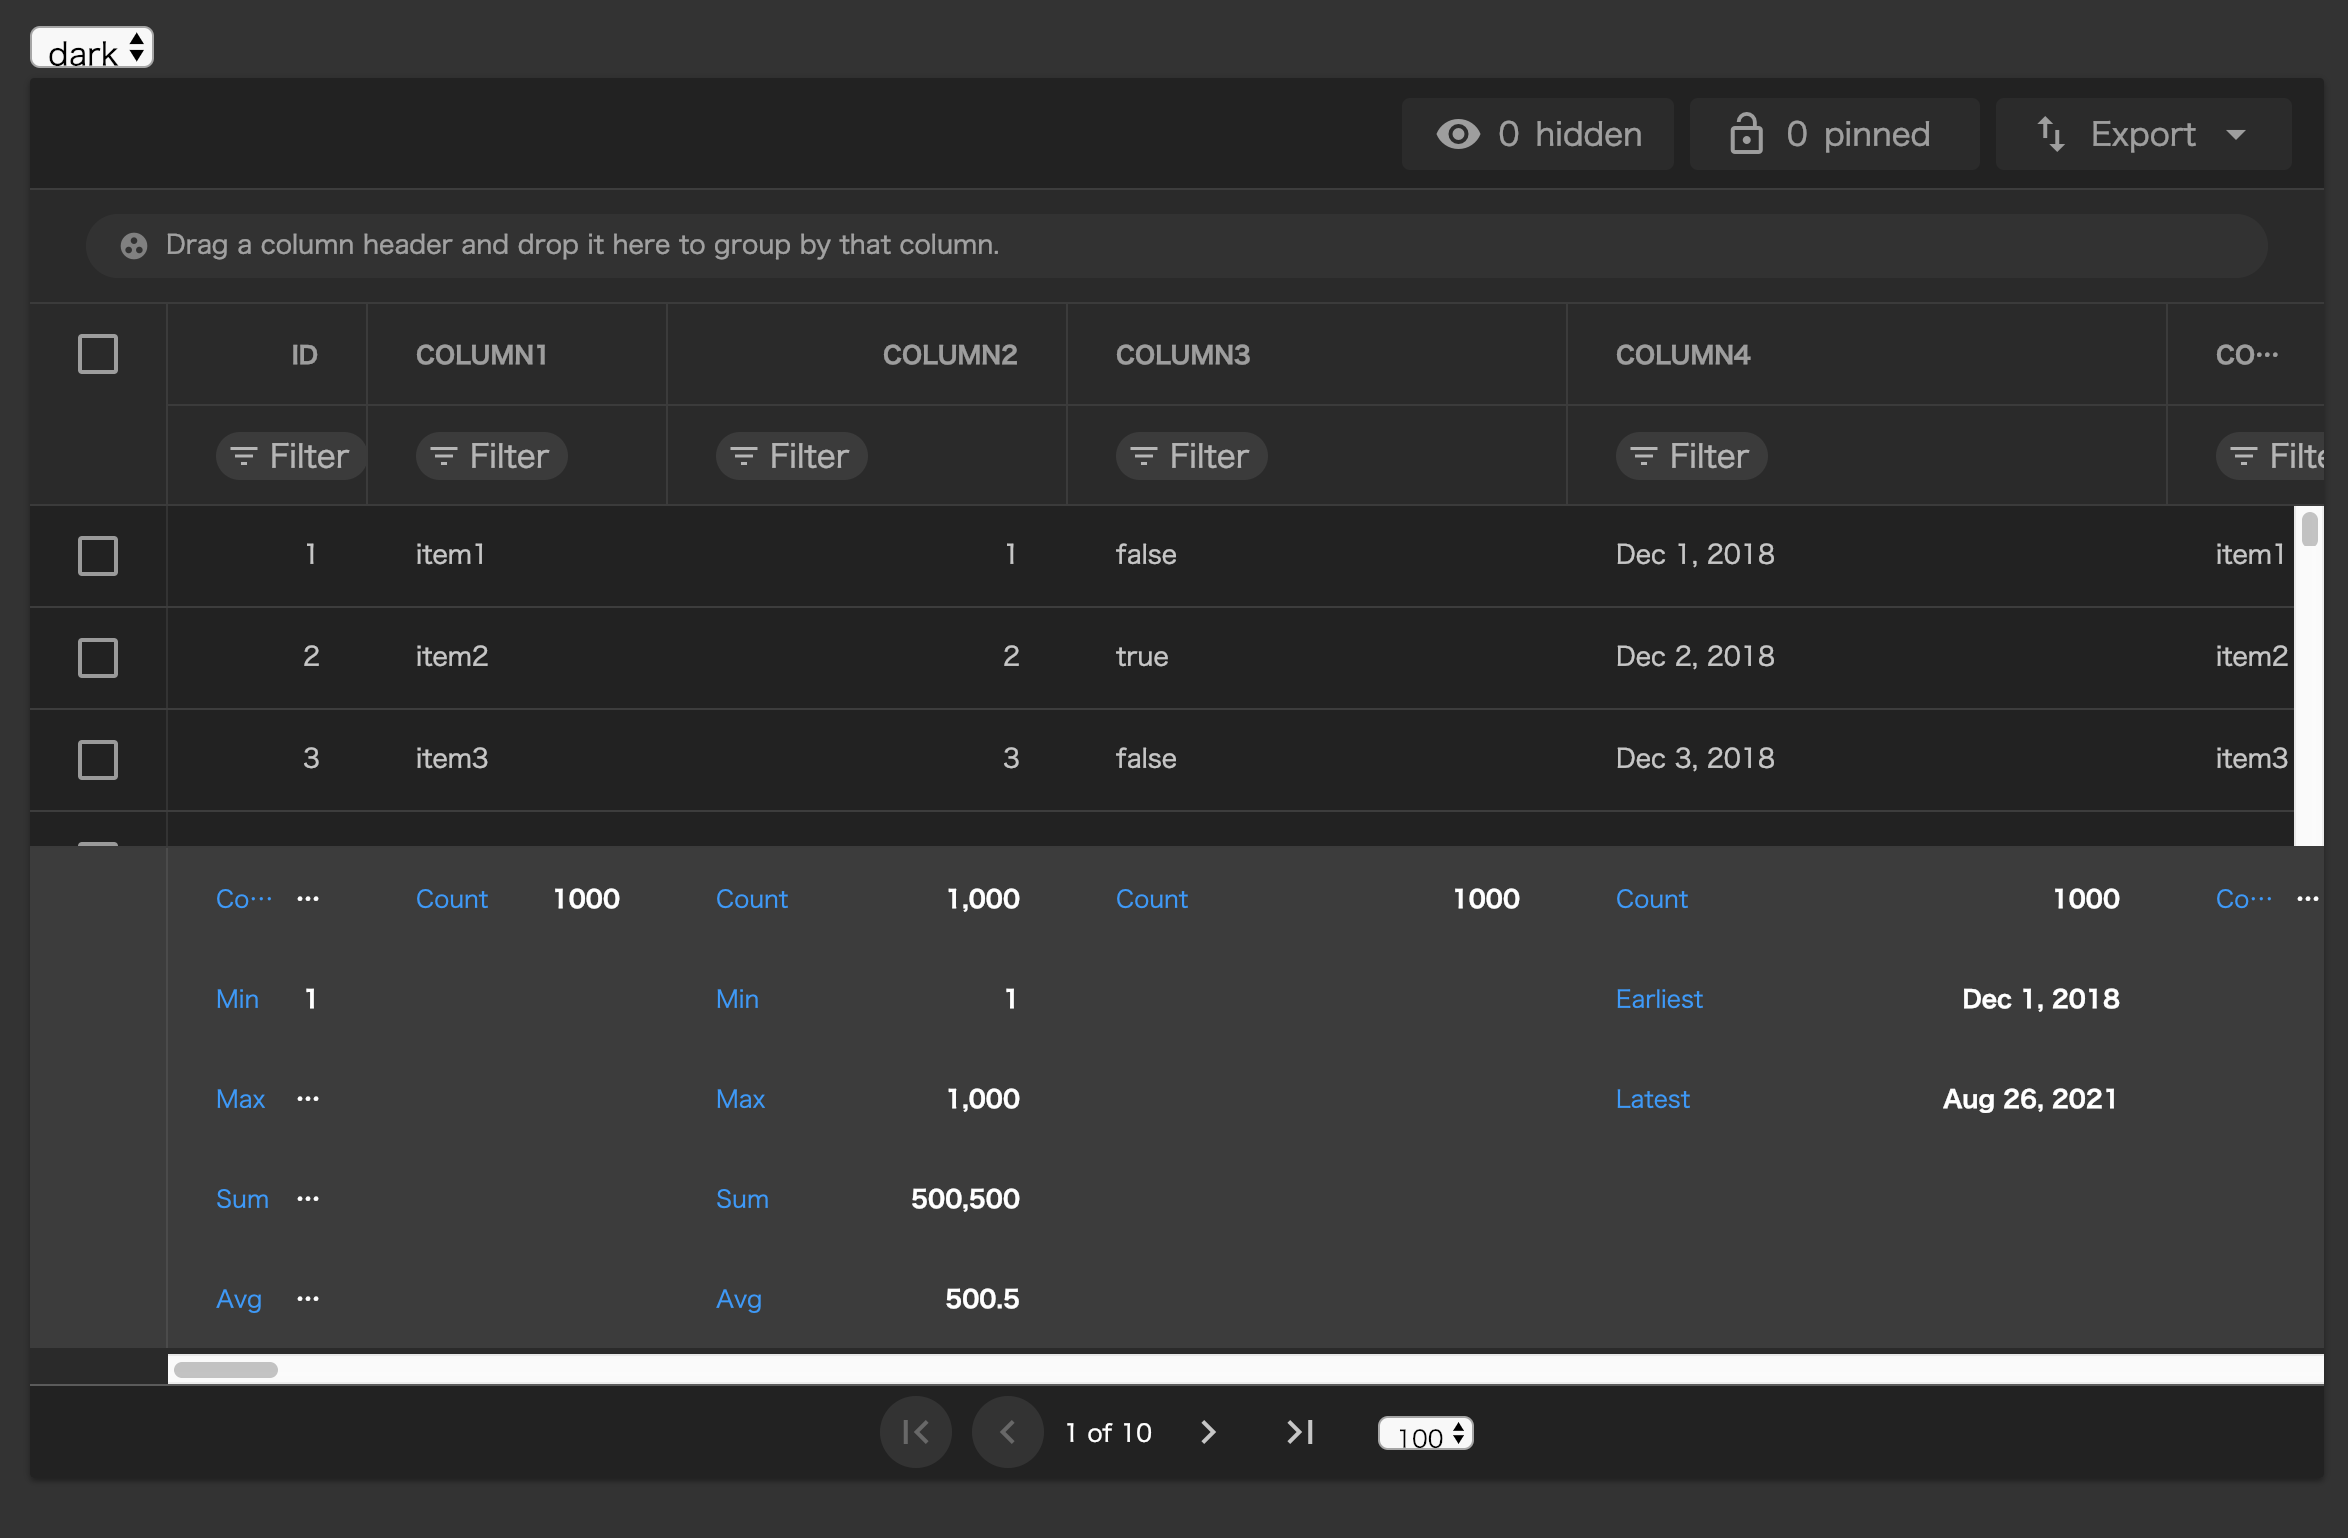This screenshot has height=1538, width=2348.
Task: Click the grouping icon in the drag-to-group bar
Action: click(133, 245)
